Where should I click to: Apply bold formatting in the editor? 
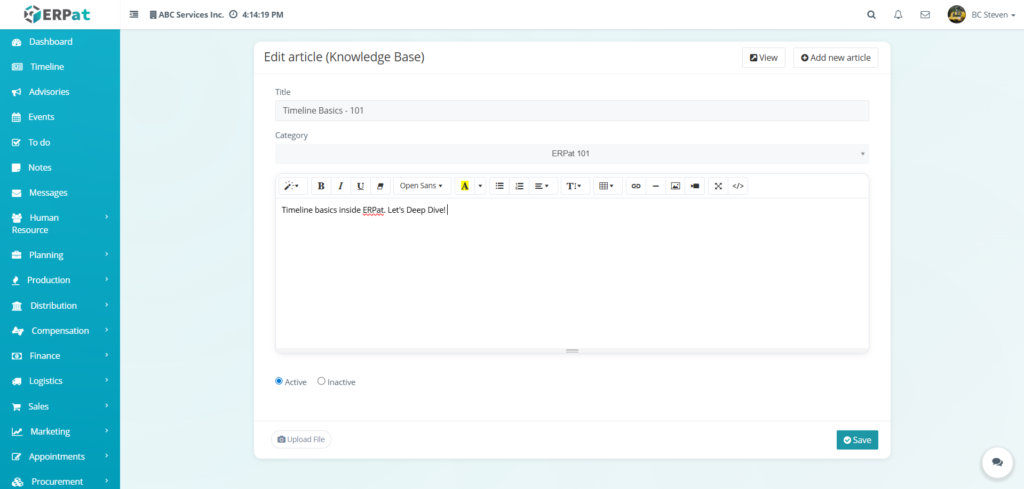tap(321, 186)
